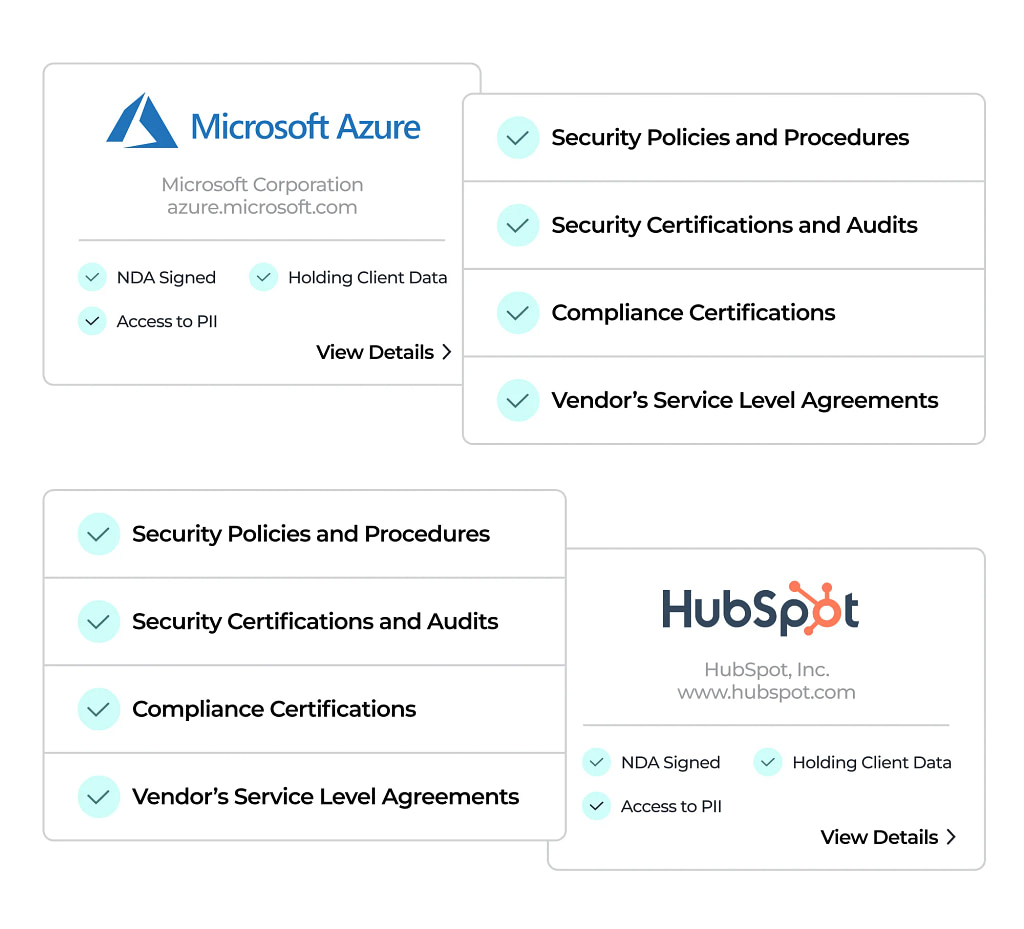
Task: Click checkmark icon beside Azure Vendor's Service Level Agreements
Action: click(x=518, y=401)
